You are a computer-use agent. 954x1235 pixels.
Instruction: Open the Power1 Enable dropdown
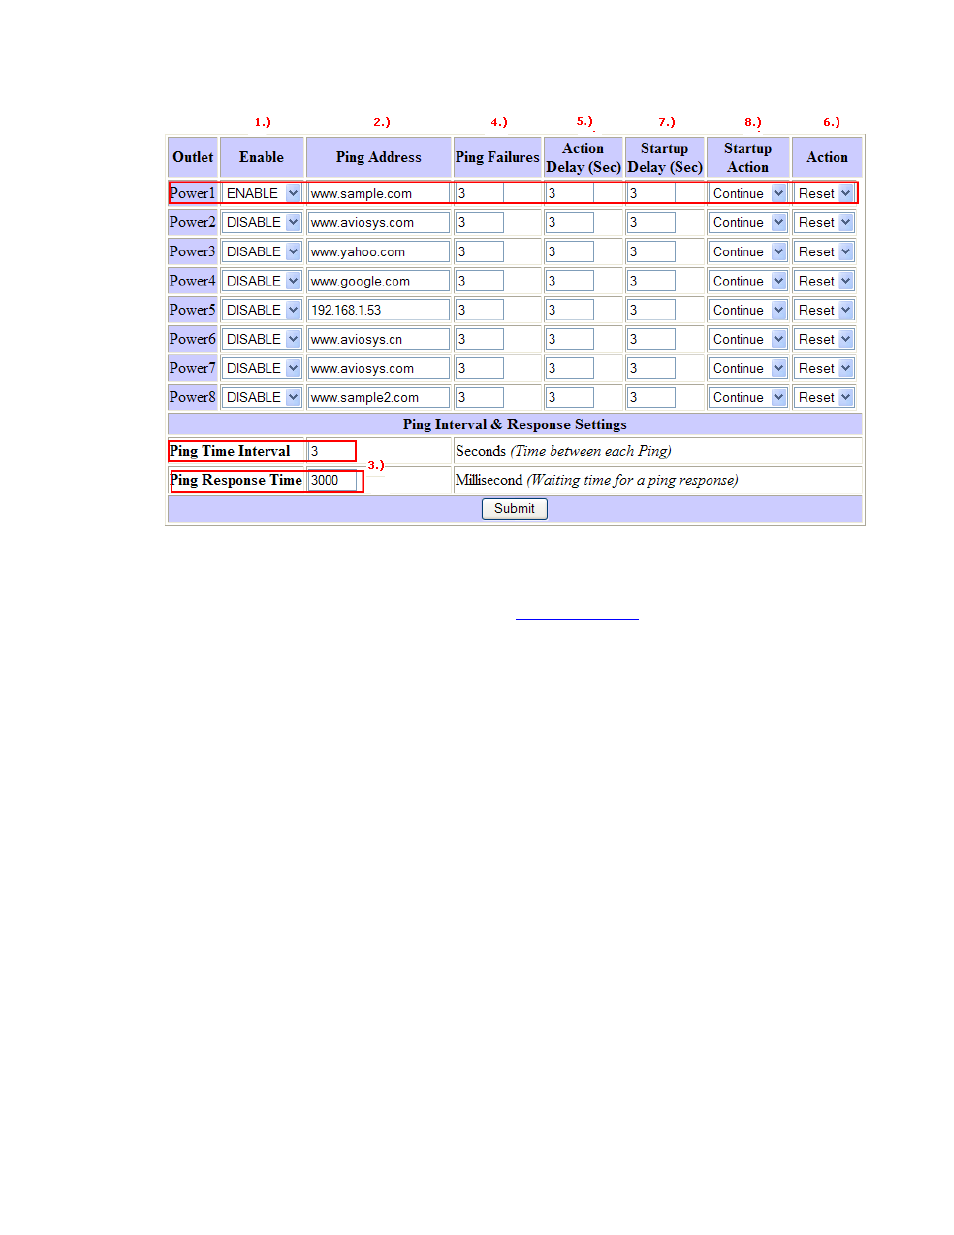click(x=261, y=193)
